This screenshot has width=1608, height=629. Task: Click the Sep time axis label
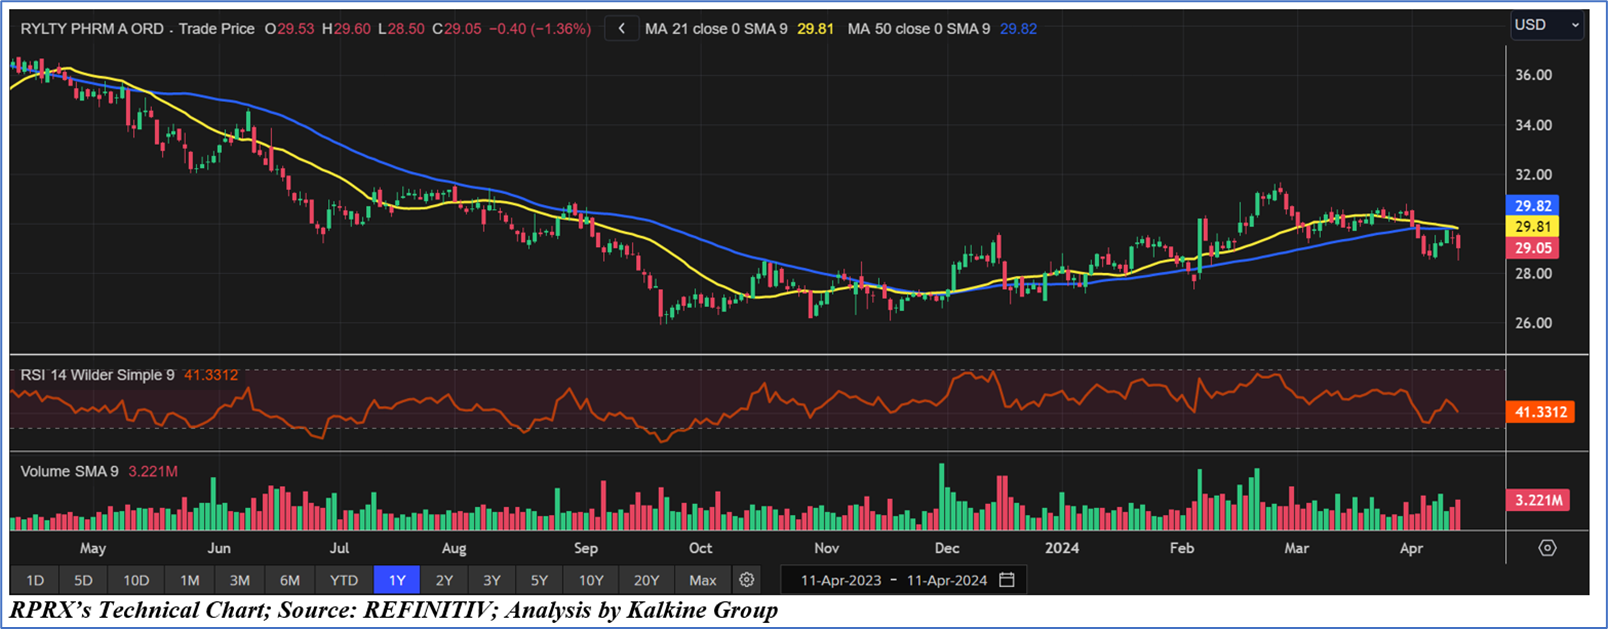click(x=586, y=548)
